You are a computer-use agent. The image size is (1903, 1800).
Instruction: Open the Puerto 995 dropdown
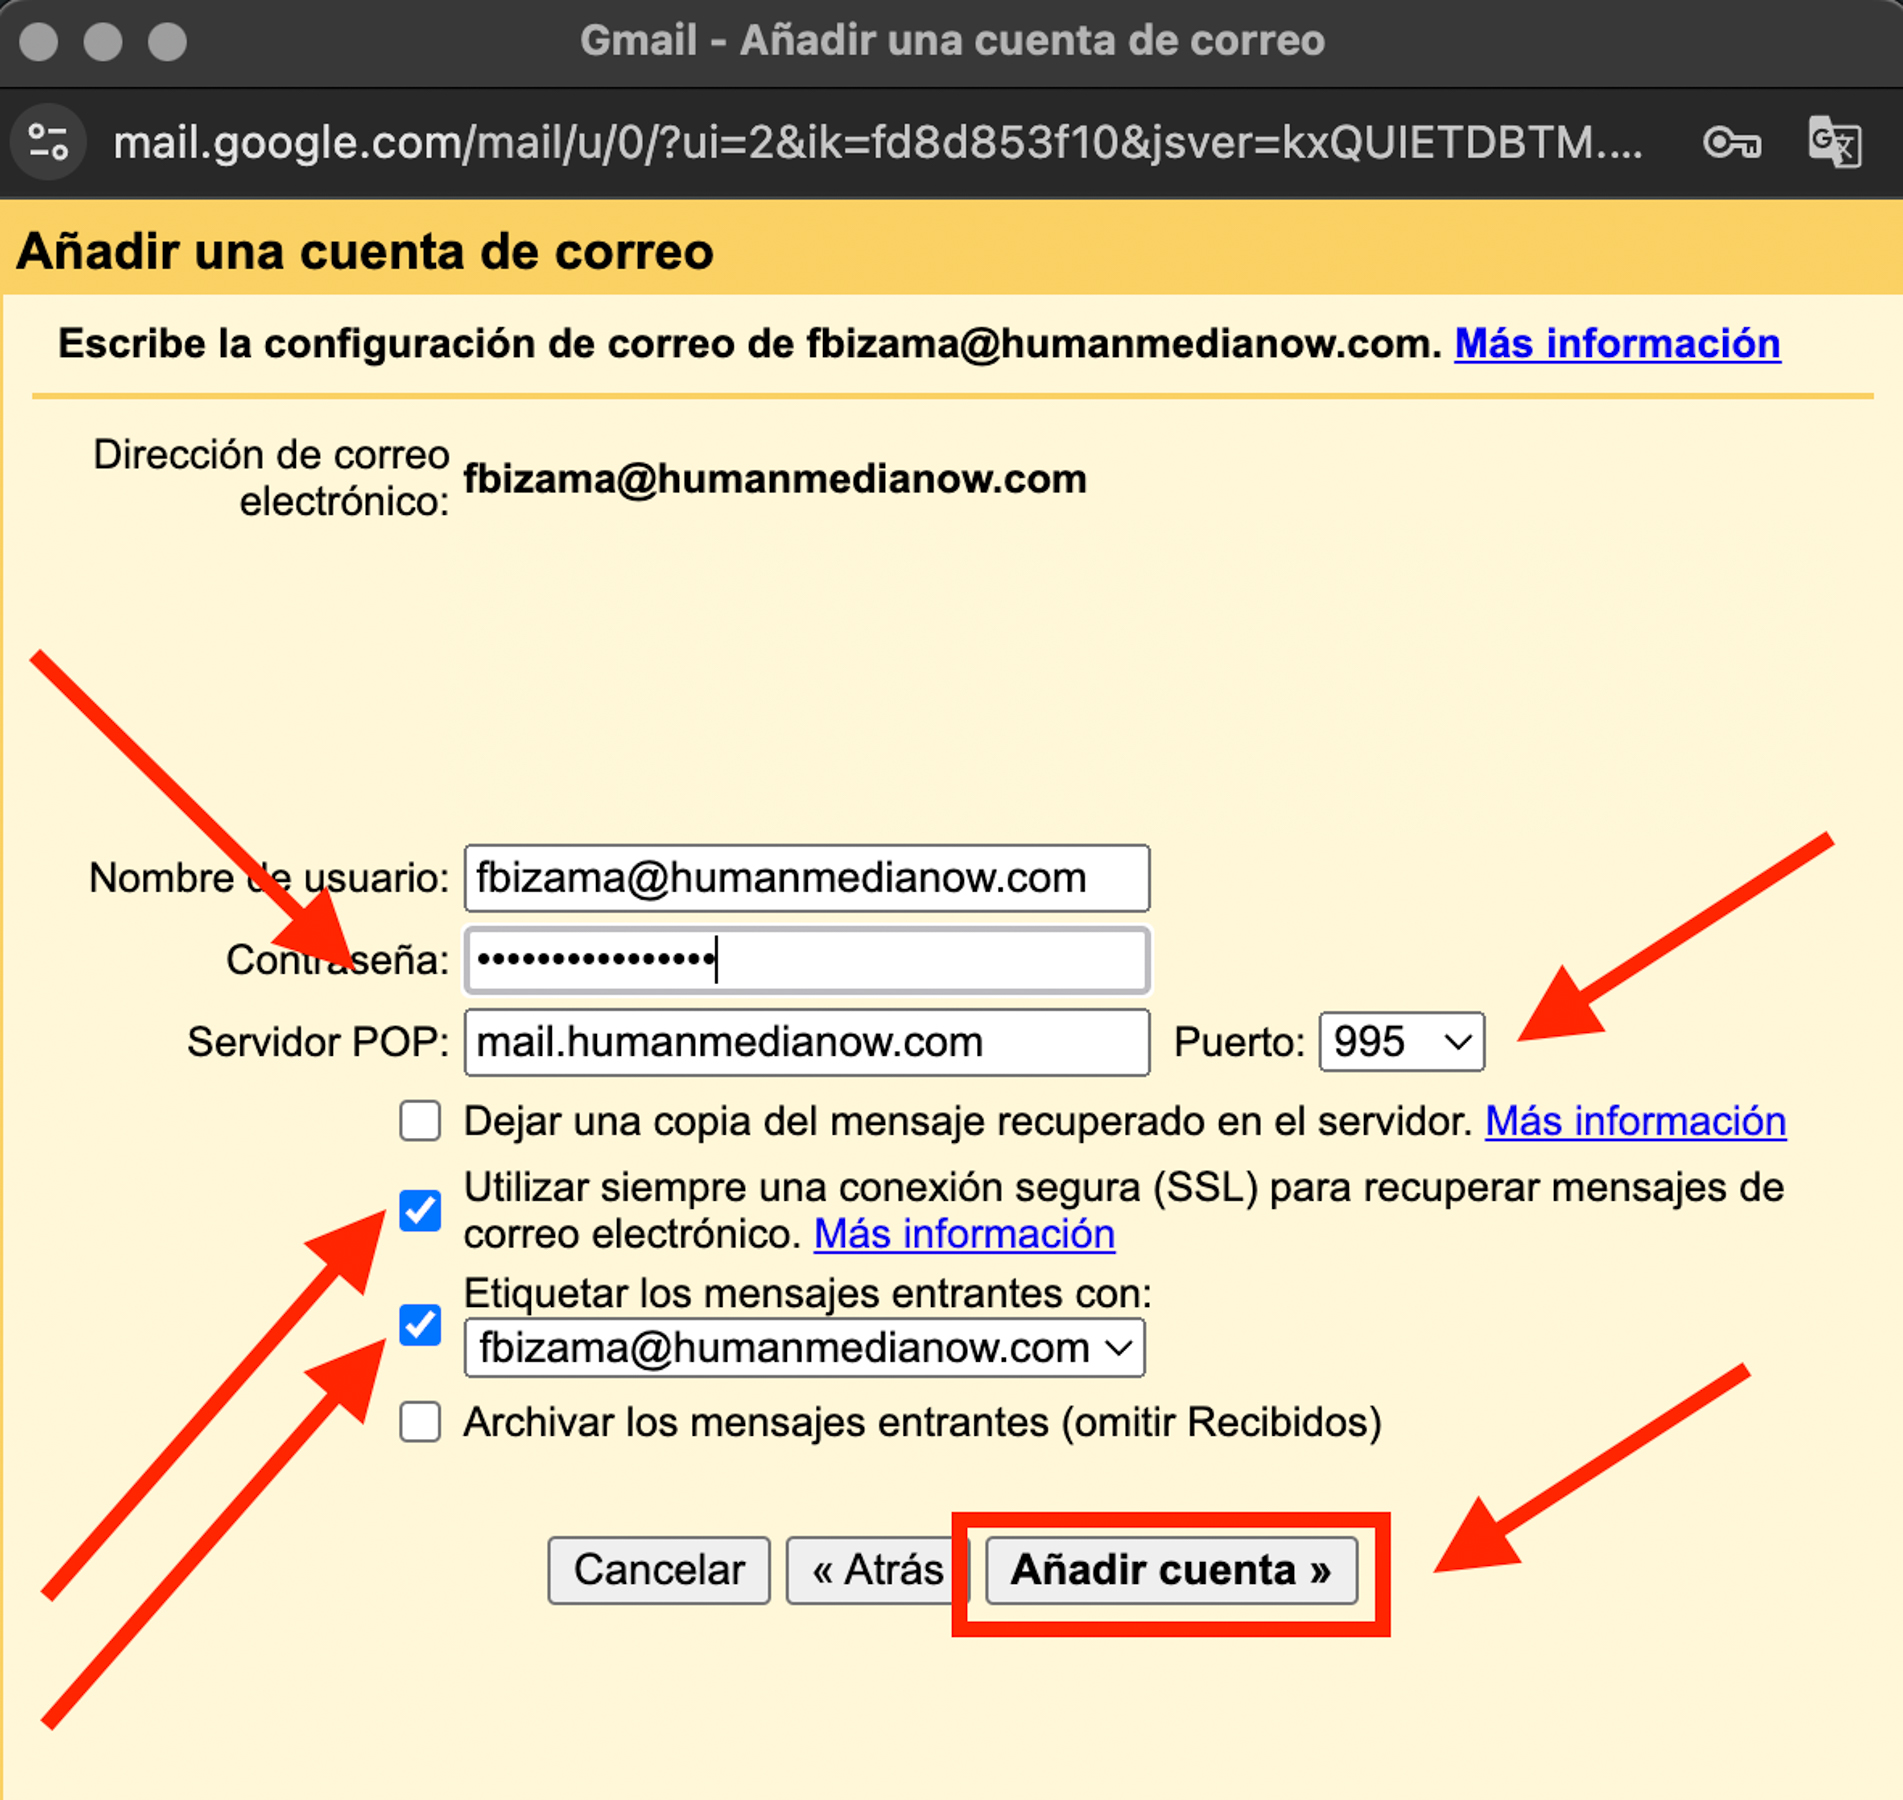1400,1042
